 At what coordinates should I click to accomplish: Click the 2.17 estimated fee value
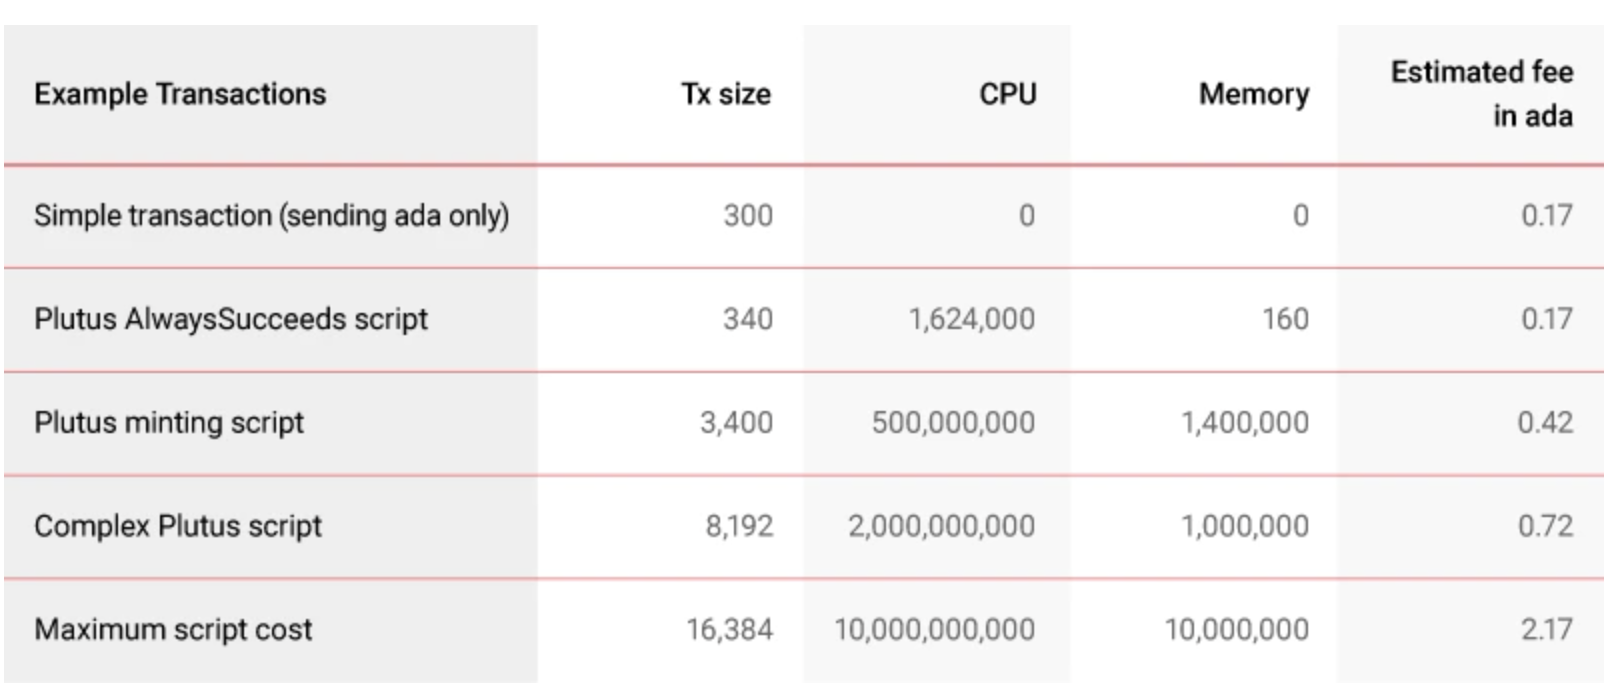[x=1547, y=629]
